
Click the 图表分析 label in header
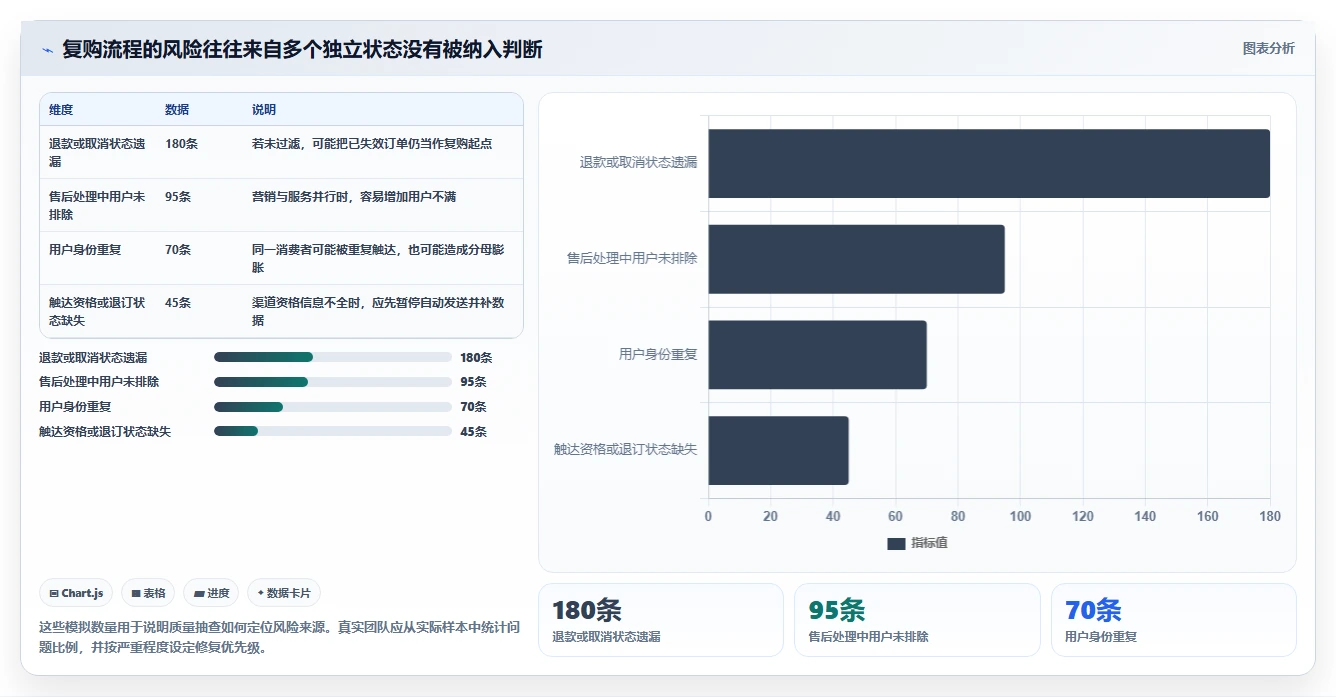[1268, 49]
